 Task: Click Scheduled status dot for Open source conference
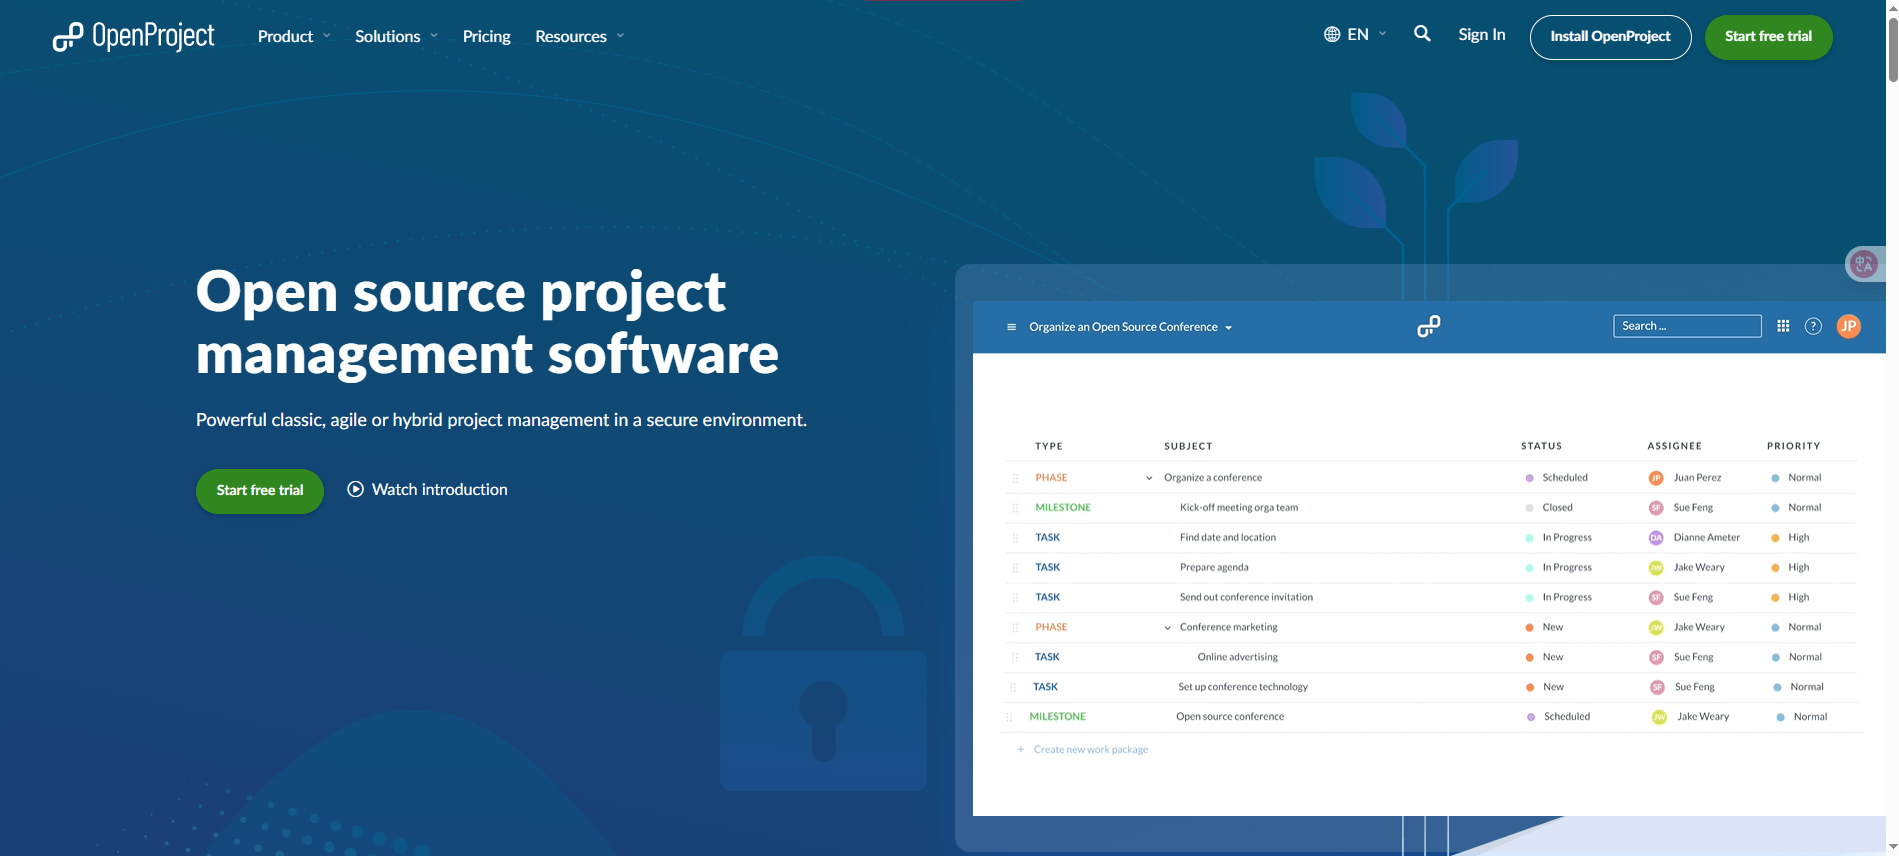[x=1531, y=717]
